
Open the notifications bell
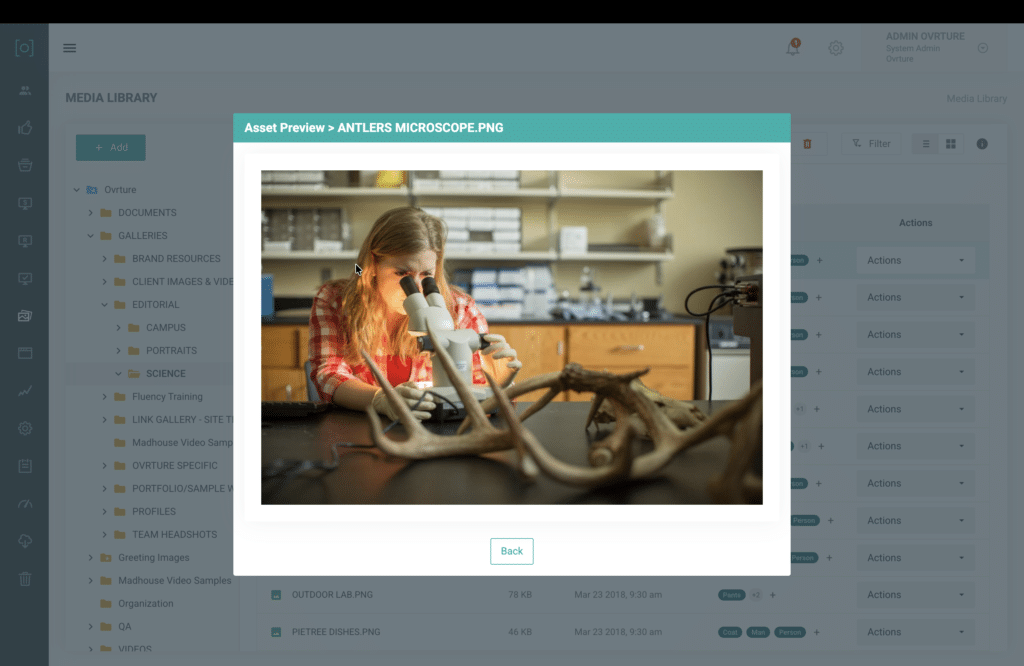tap(793, 48)
